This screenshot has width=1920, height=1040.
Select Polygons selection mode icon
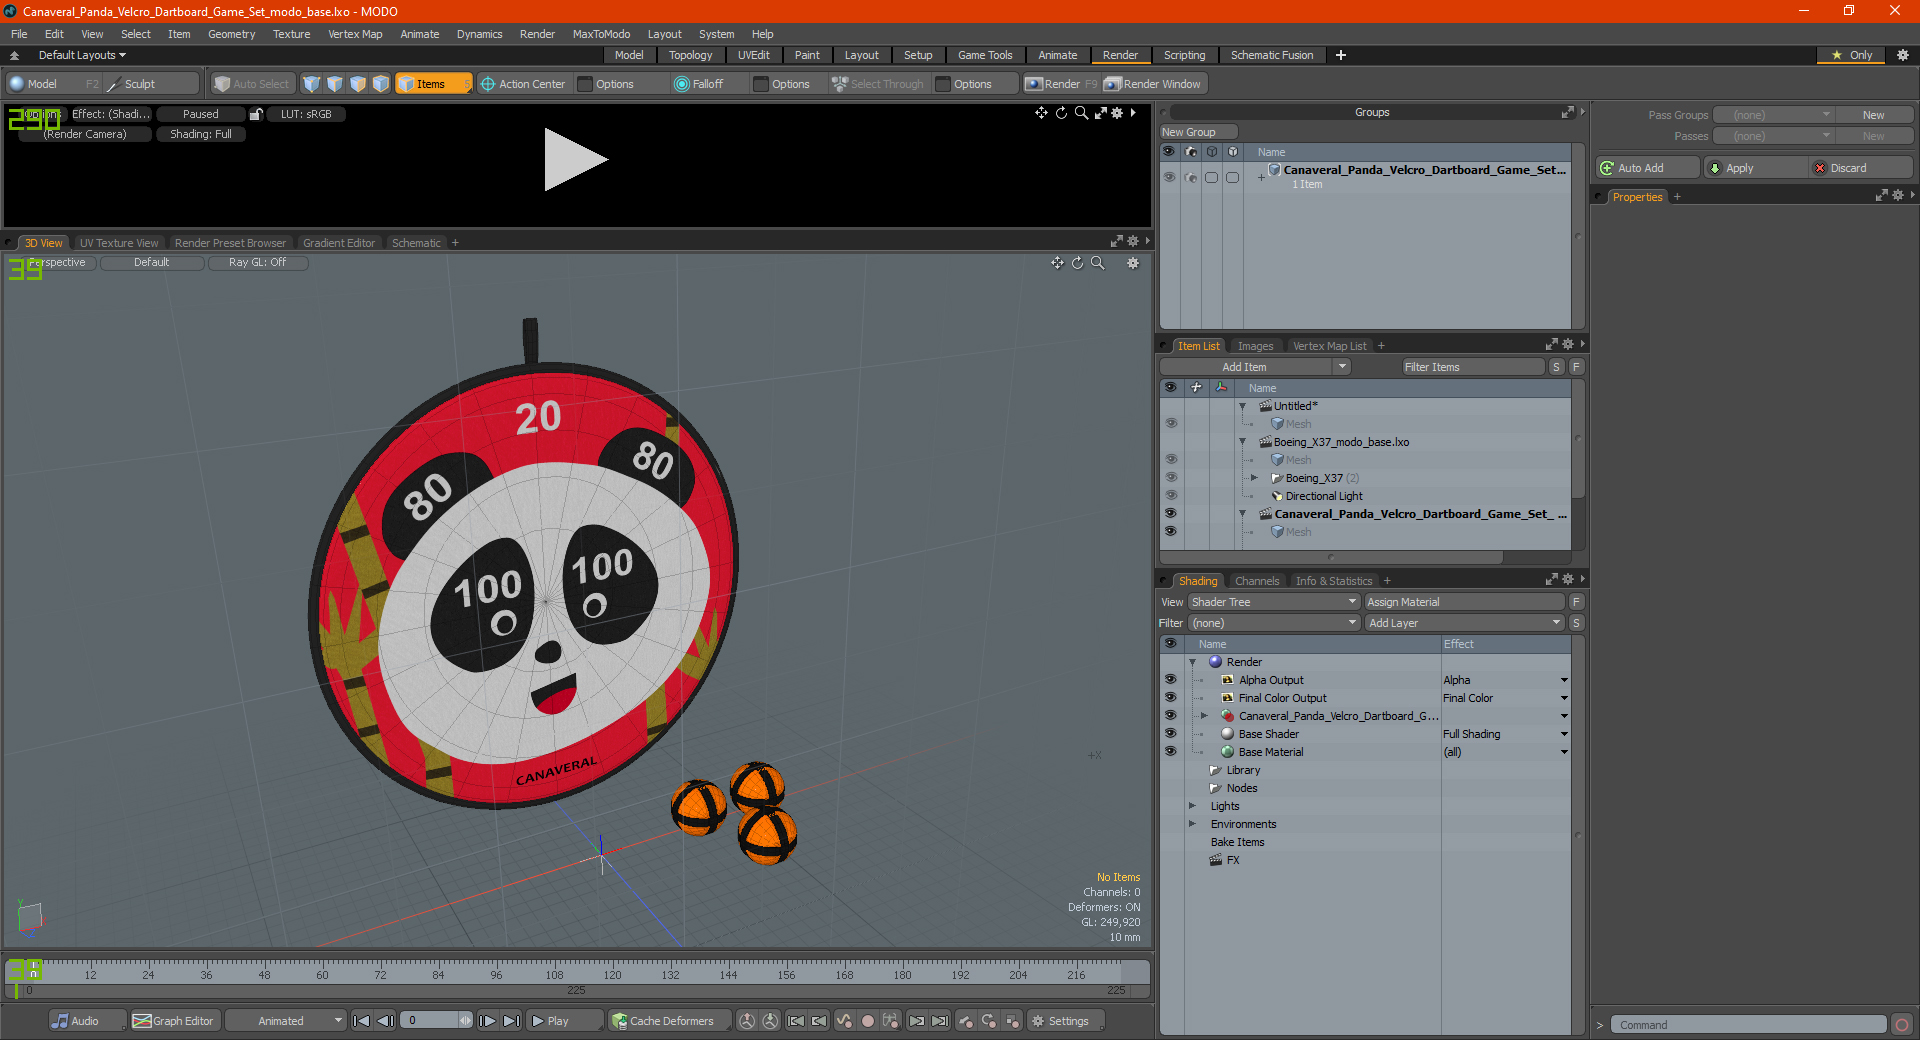point(358,84)
